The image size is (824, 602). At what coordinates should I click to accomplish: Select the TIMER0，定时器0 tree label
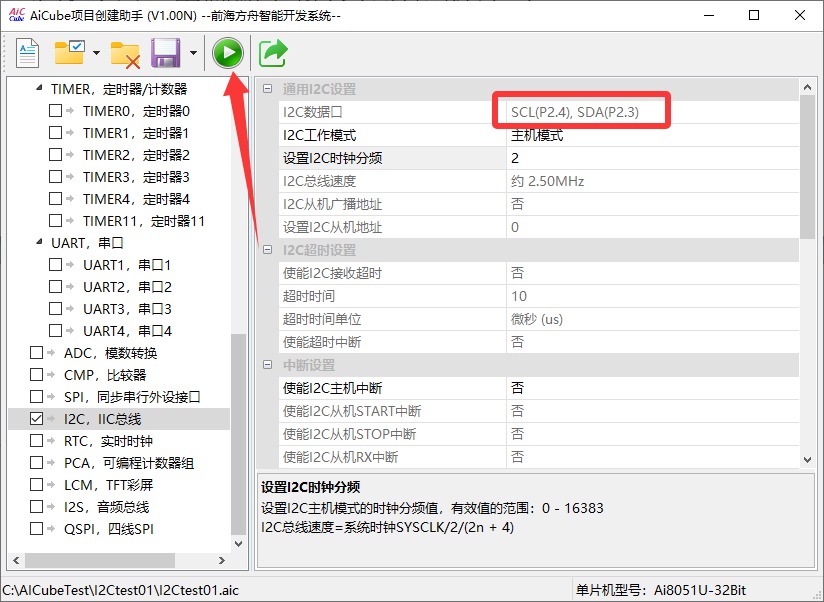136,110
